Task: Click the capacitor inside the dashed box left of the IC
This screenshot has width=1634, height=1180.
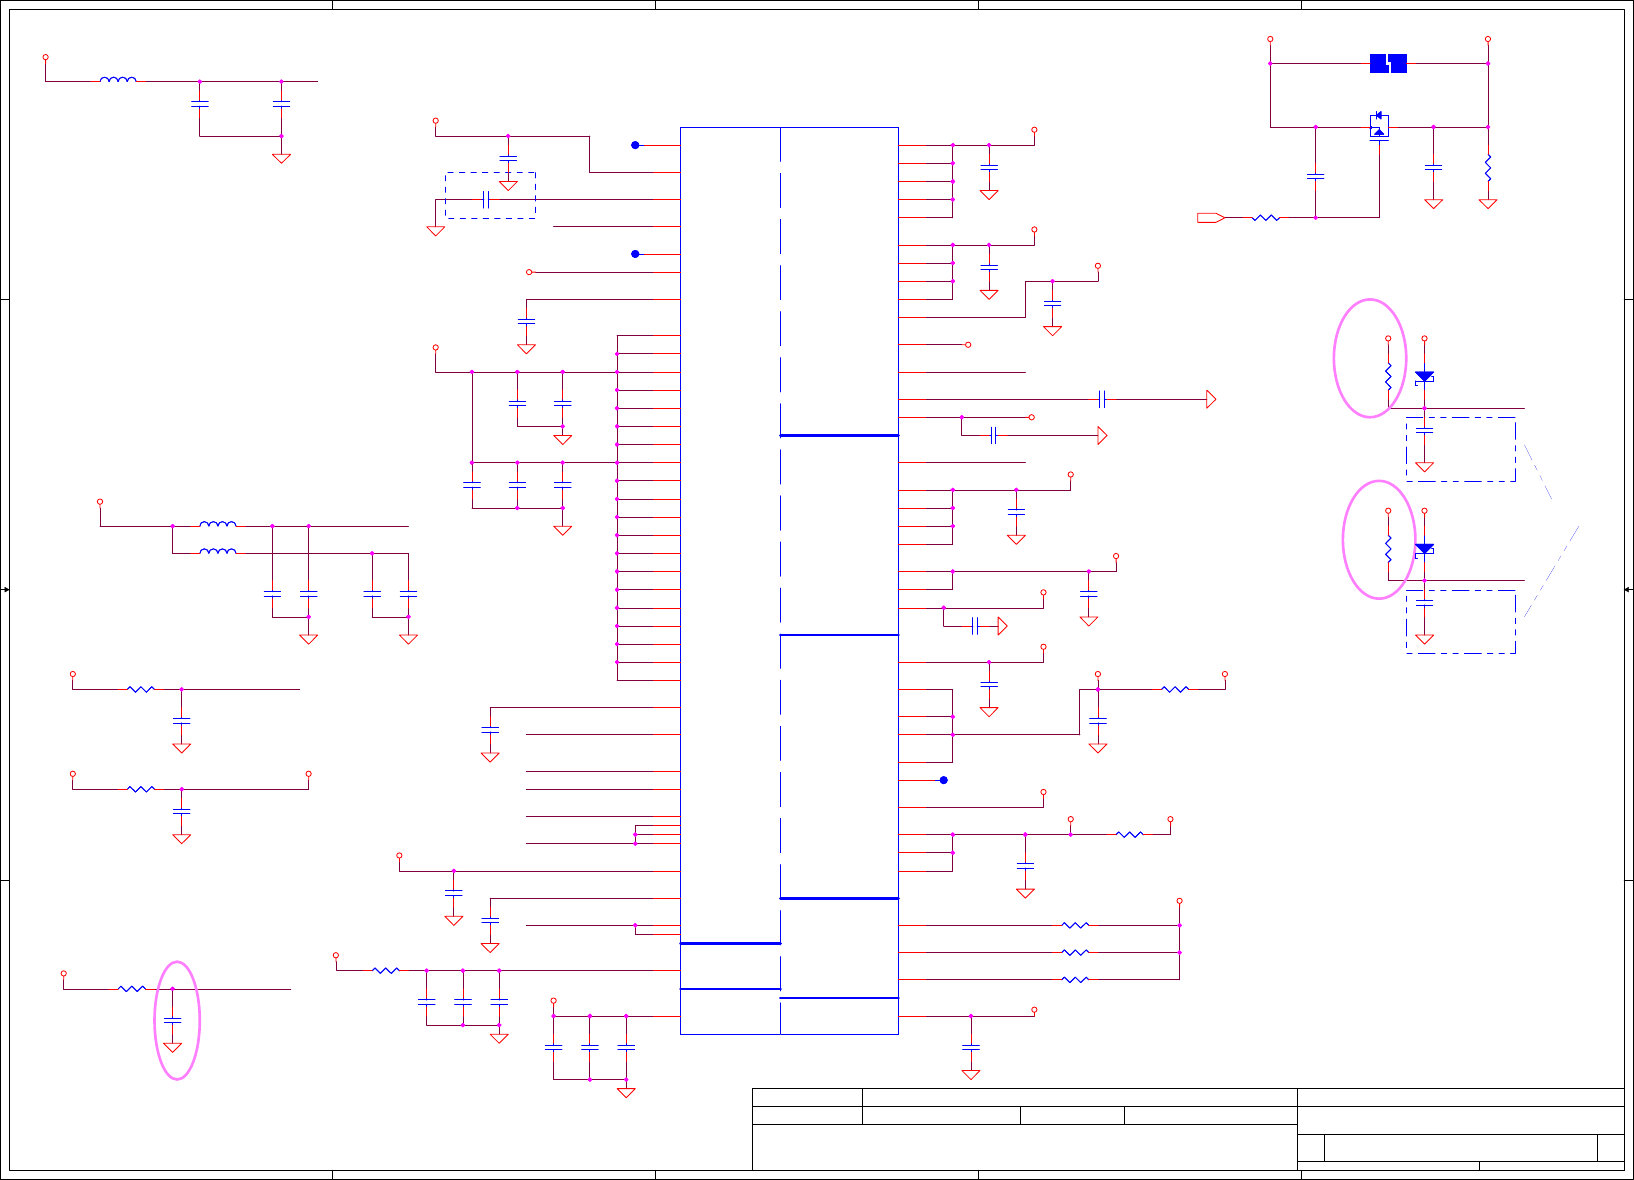Action: (485, 199)
